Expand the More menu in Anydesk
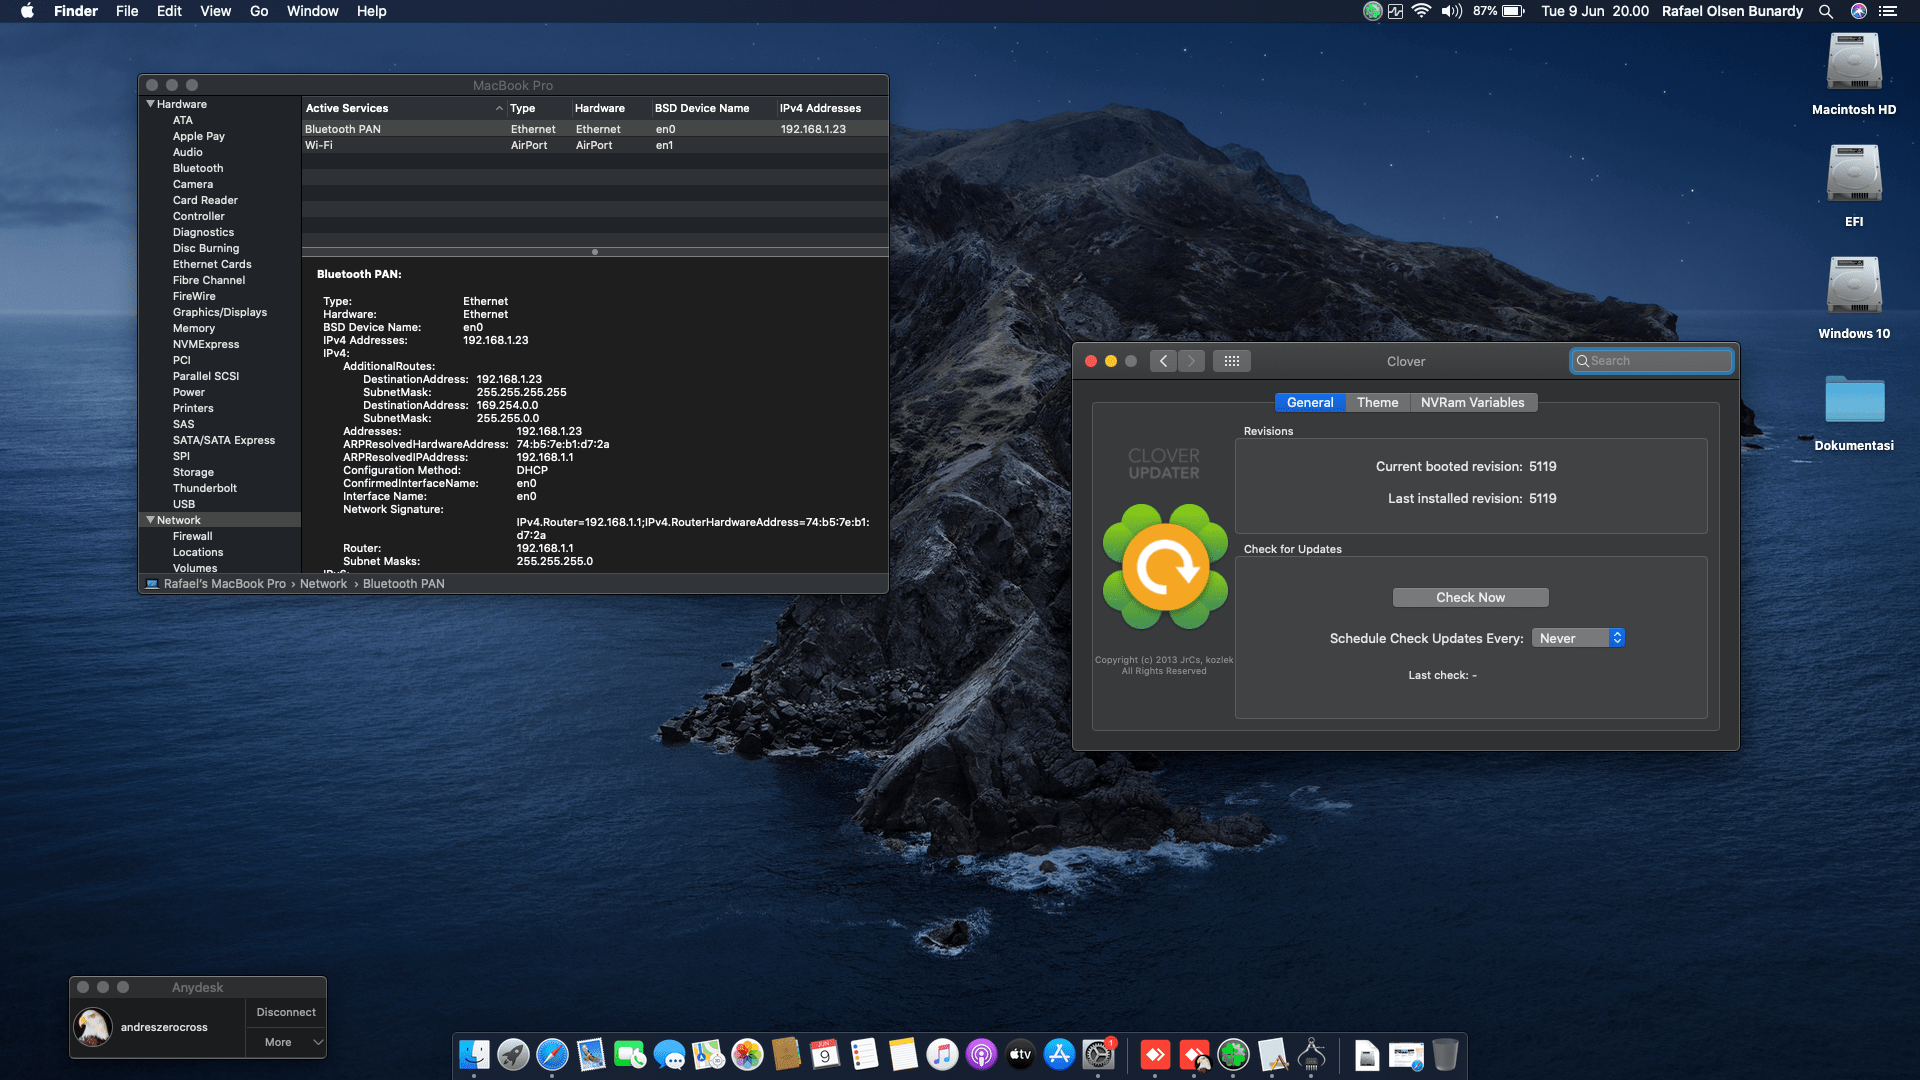 pos(286,1042)
